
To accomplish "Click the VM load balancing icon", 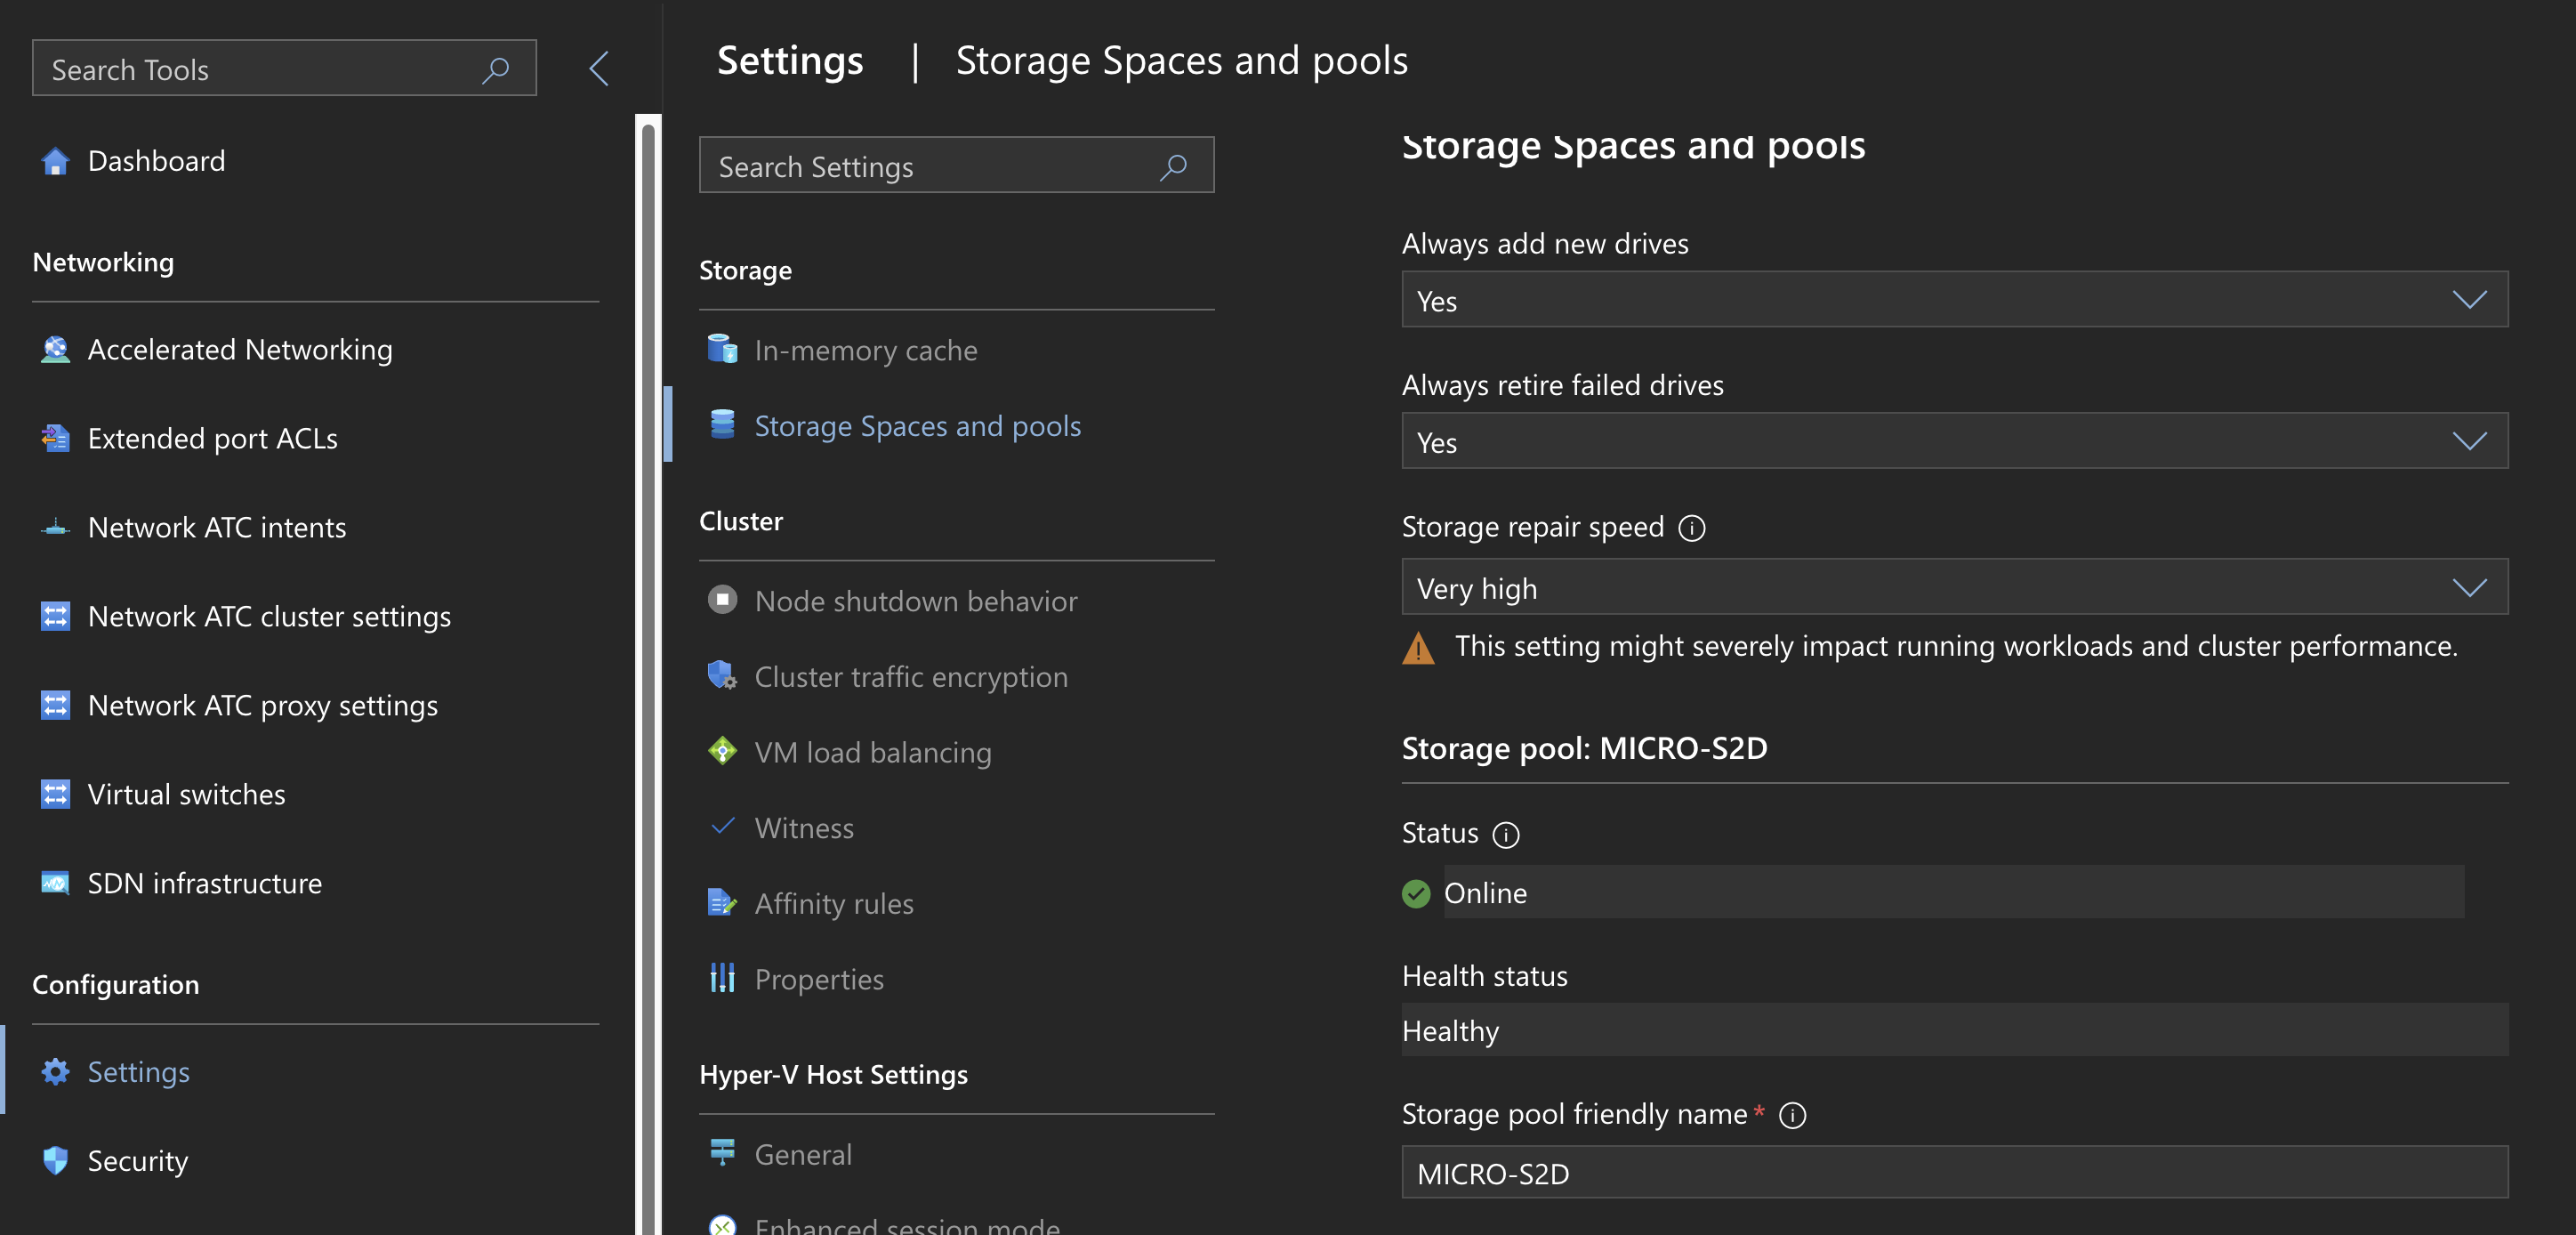I will 722,751.
